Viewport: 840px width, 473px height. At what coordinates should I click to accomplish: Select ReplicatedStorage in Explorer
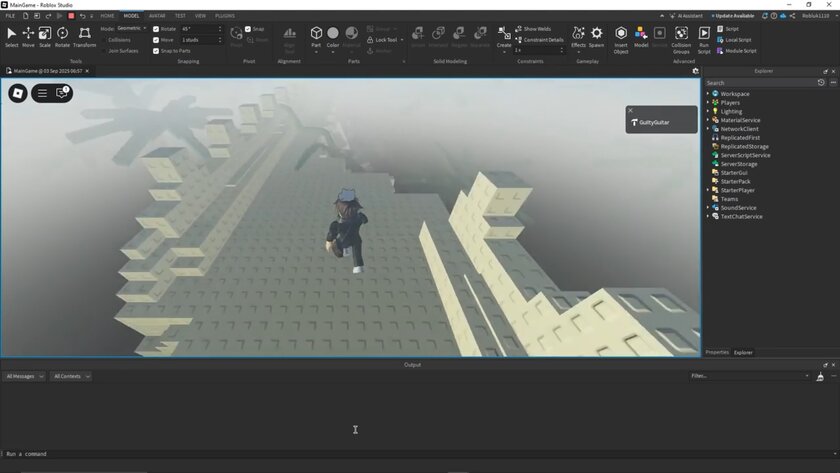pyautogui.click(x=744, y=146)
